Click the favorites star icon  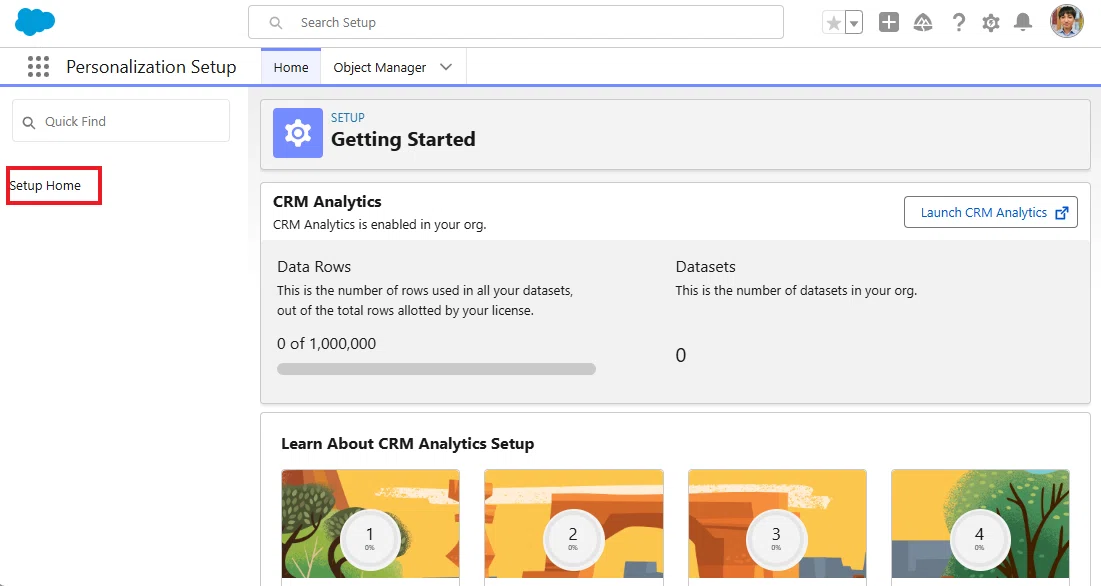[x=833, y=23]
